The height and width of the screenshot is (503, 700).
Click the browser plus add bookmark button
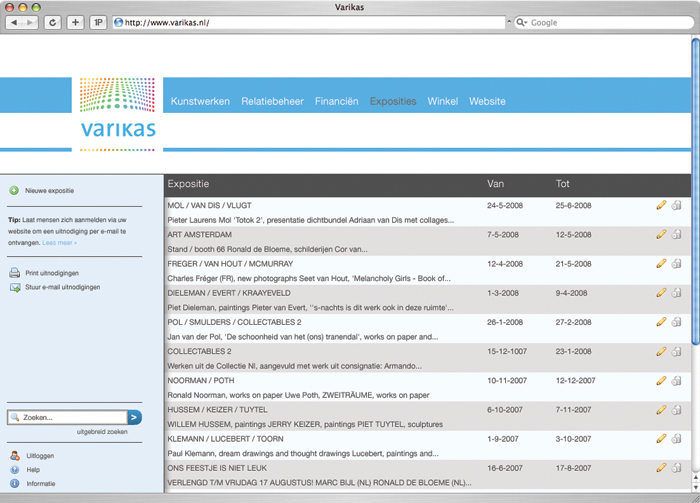(75, 22)
